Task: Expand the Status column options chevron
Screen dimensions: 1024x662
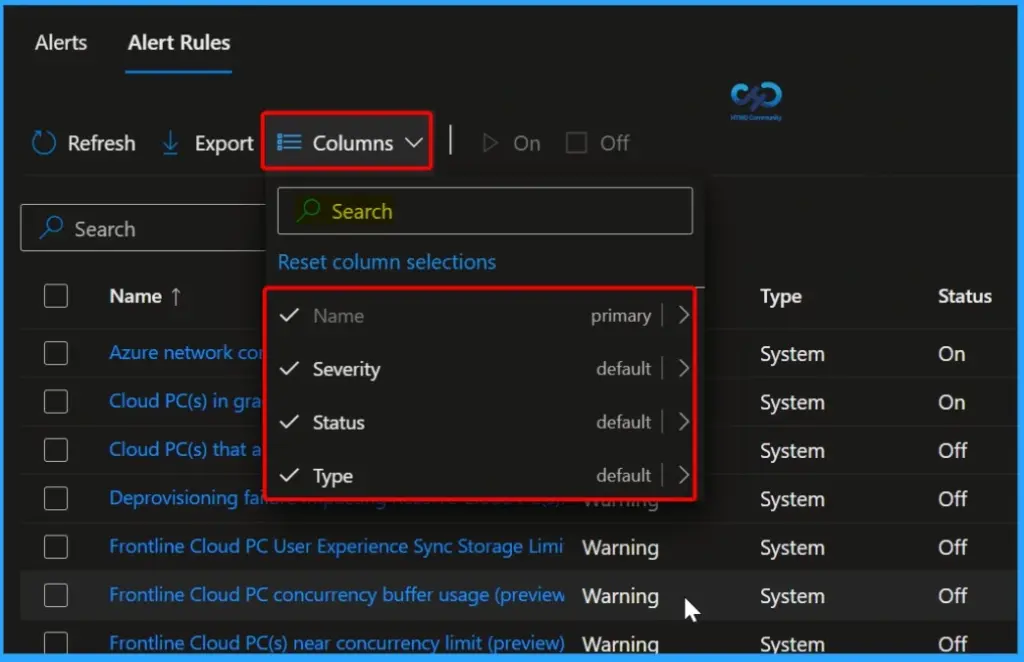Action: coord(683,422)
